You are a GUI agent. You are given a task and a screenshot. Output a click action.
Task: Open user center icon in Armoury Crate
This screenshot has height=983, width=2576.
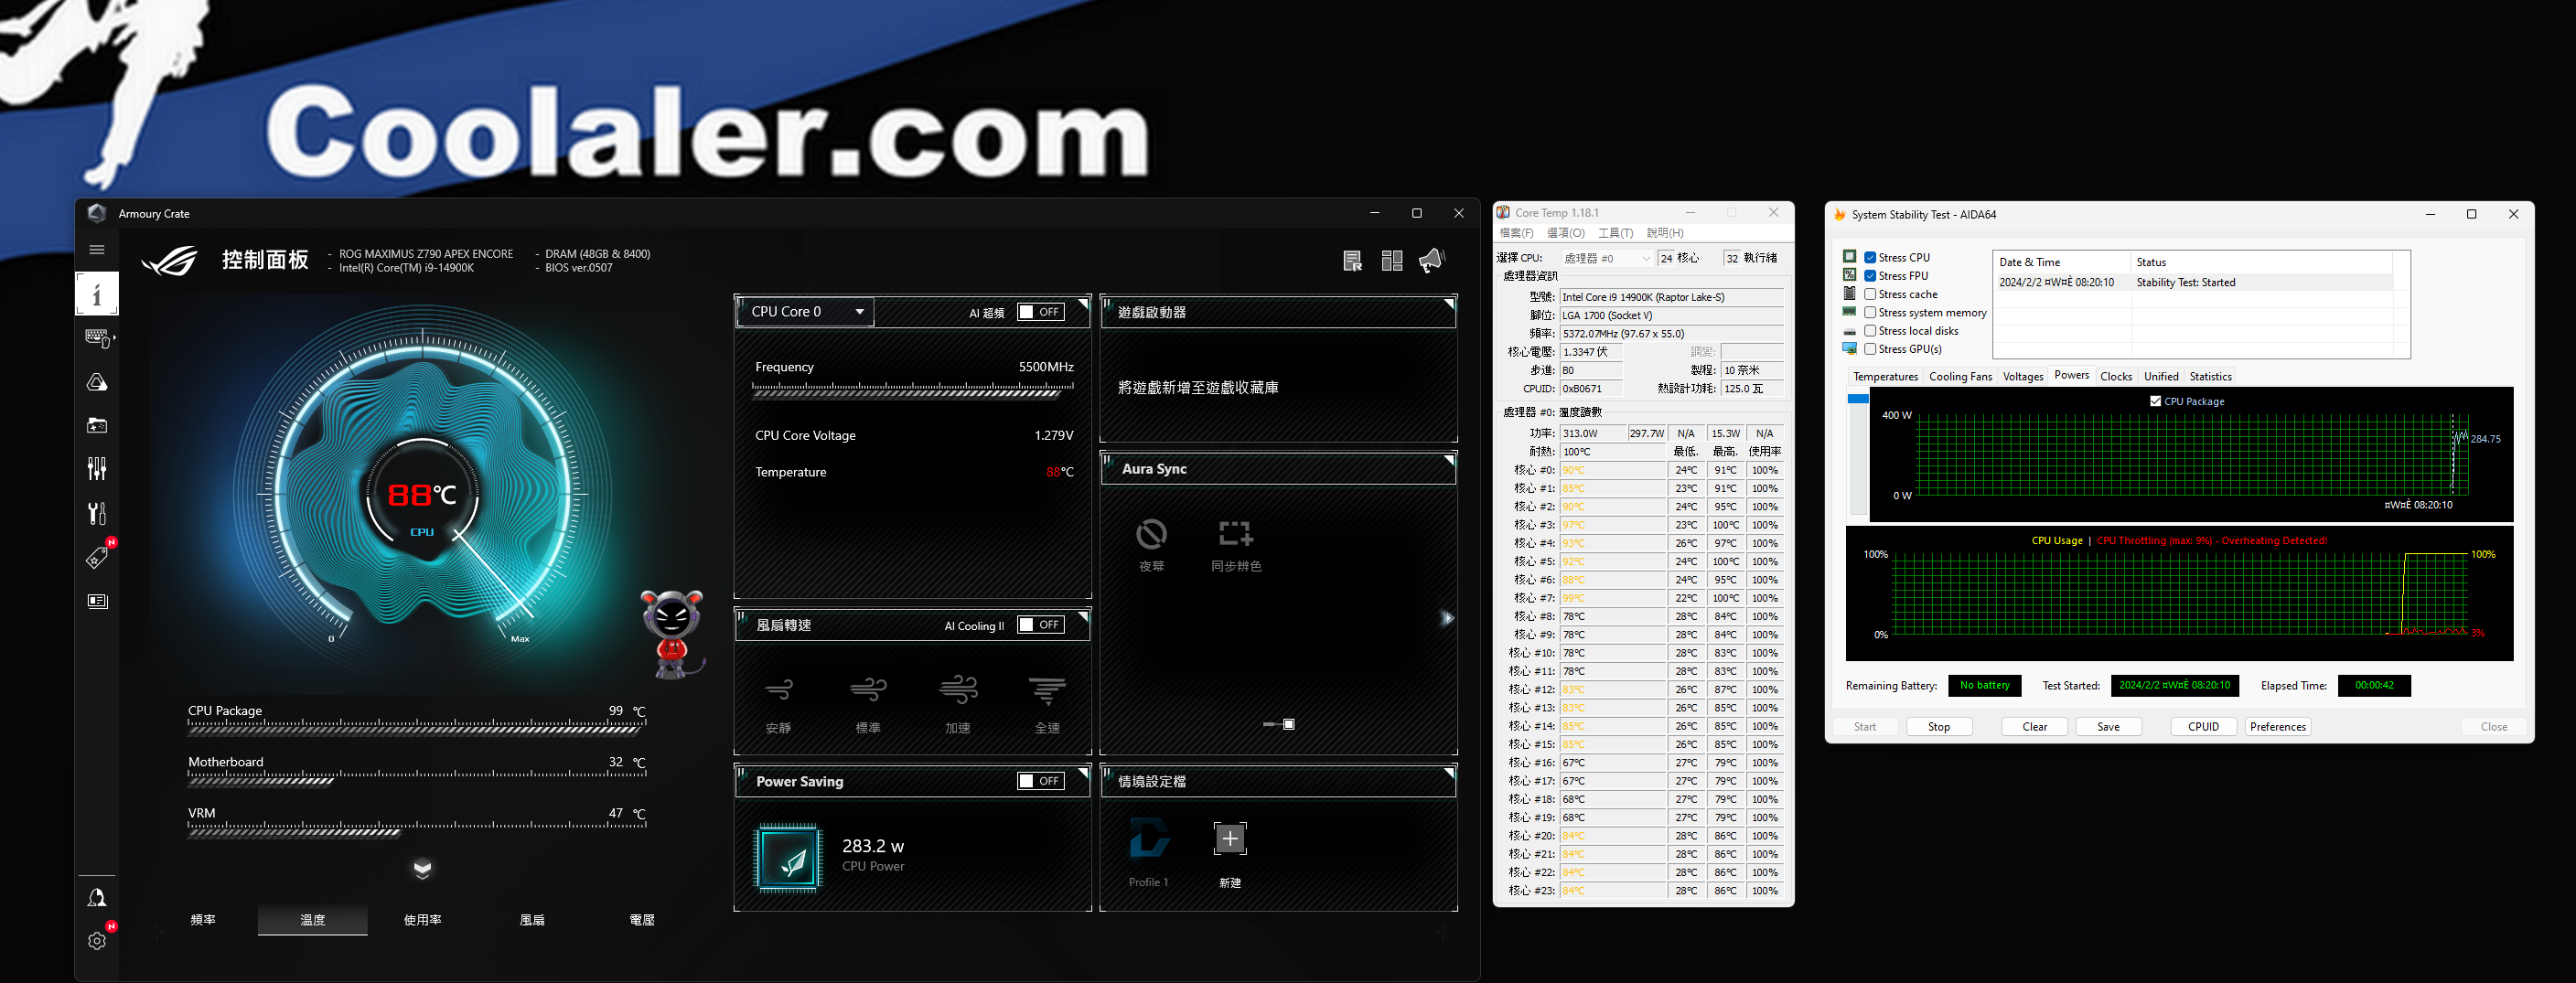tap(97, 898)
